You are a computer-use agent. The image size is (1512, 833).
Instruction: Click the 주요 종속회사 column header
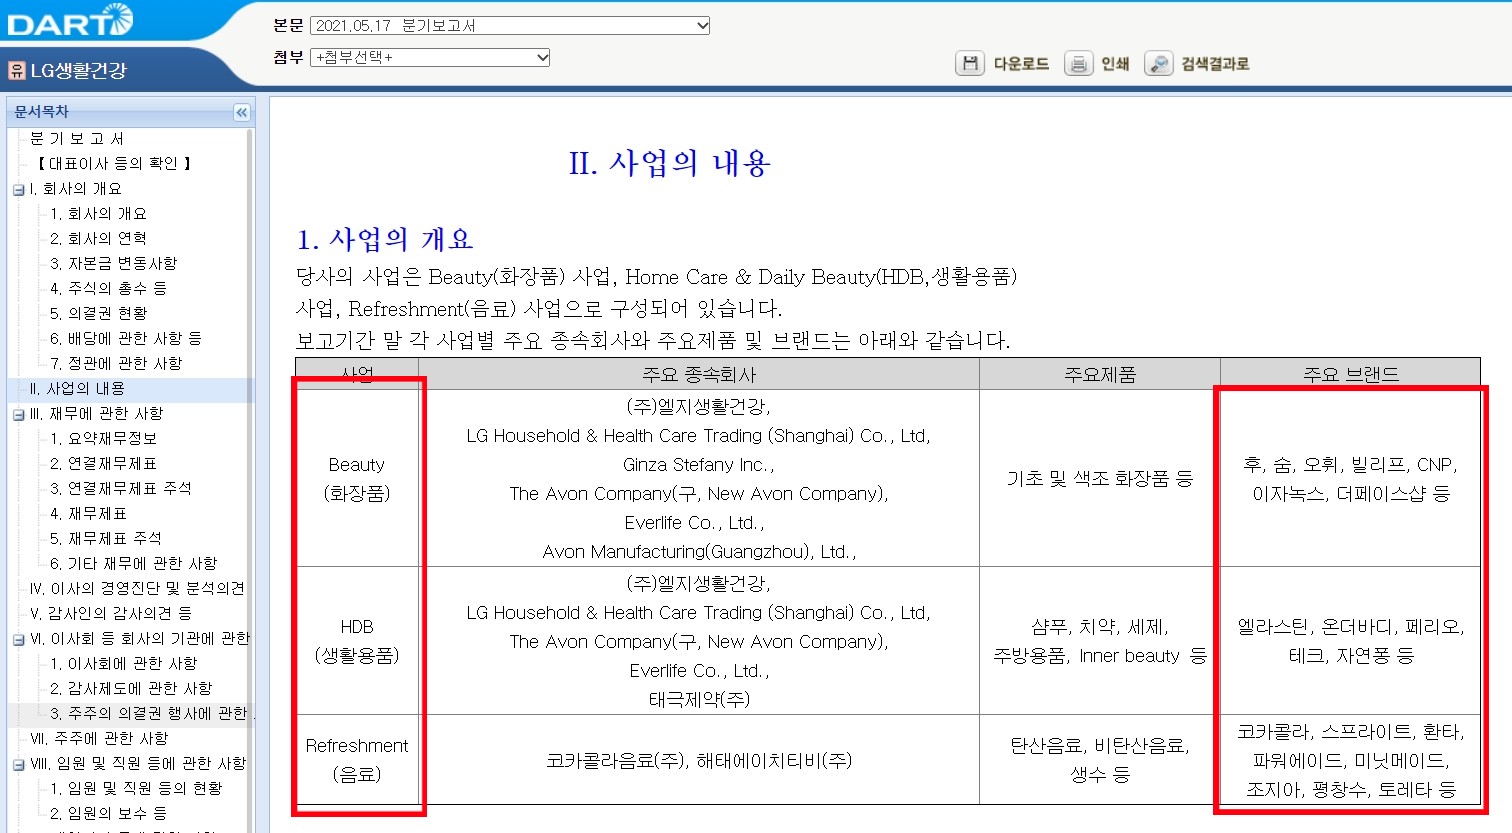(x=699, y=374)
